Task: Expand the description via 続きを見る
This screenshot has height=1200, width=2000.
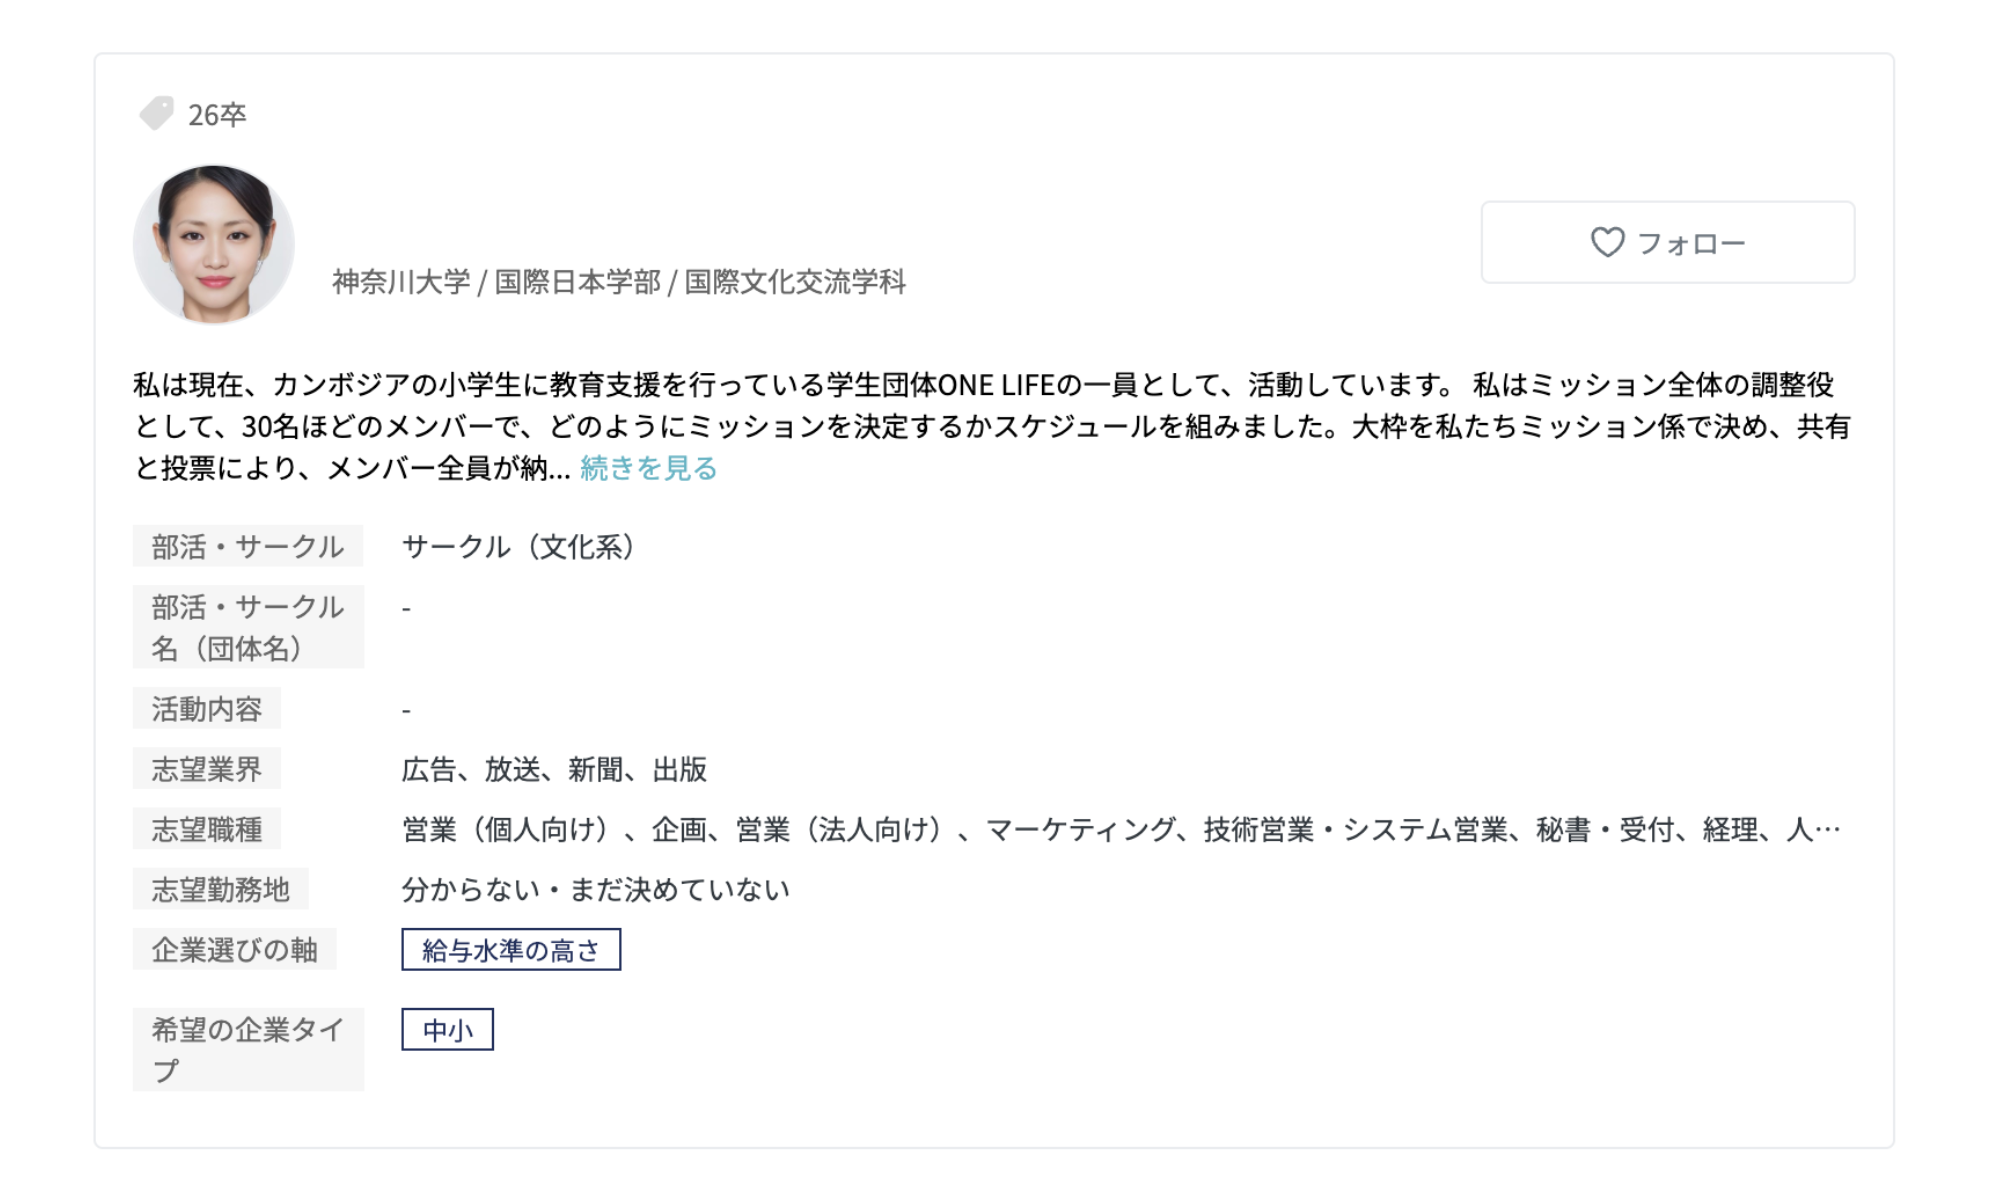Action: coord(648,468)
